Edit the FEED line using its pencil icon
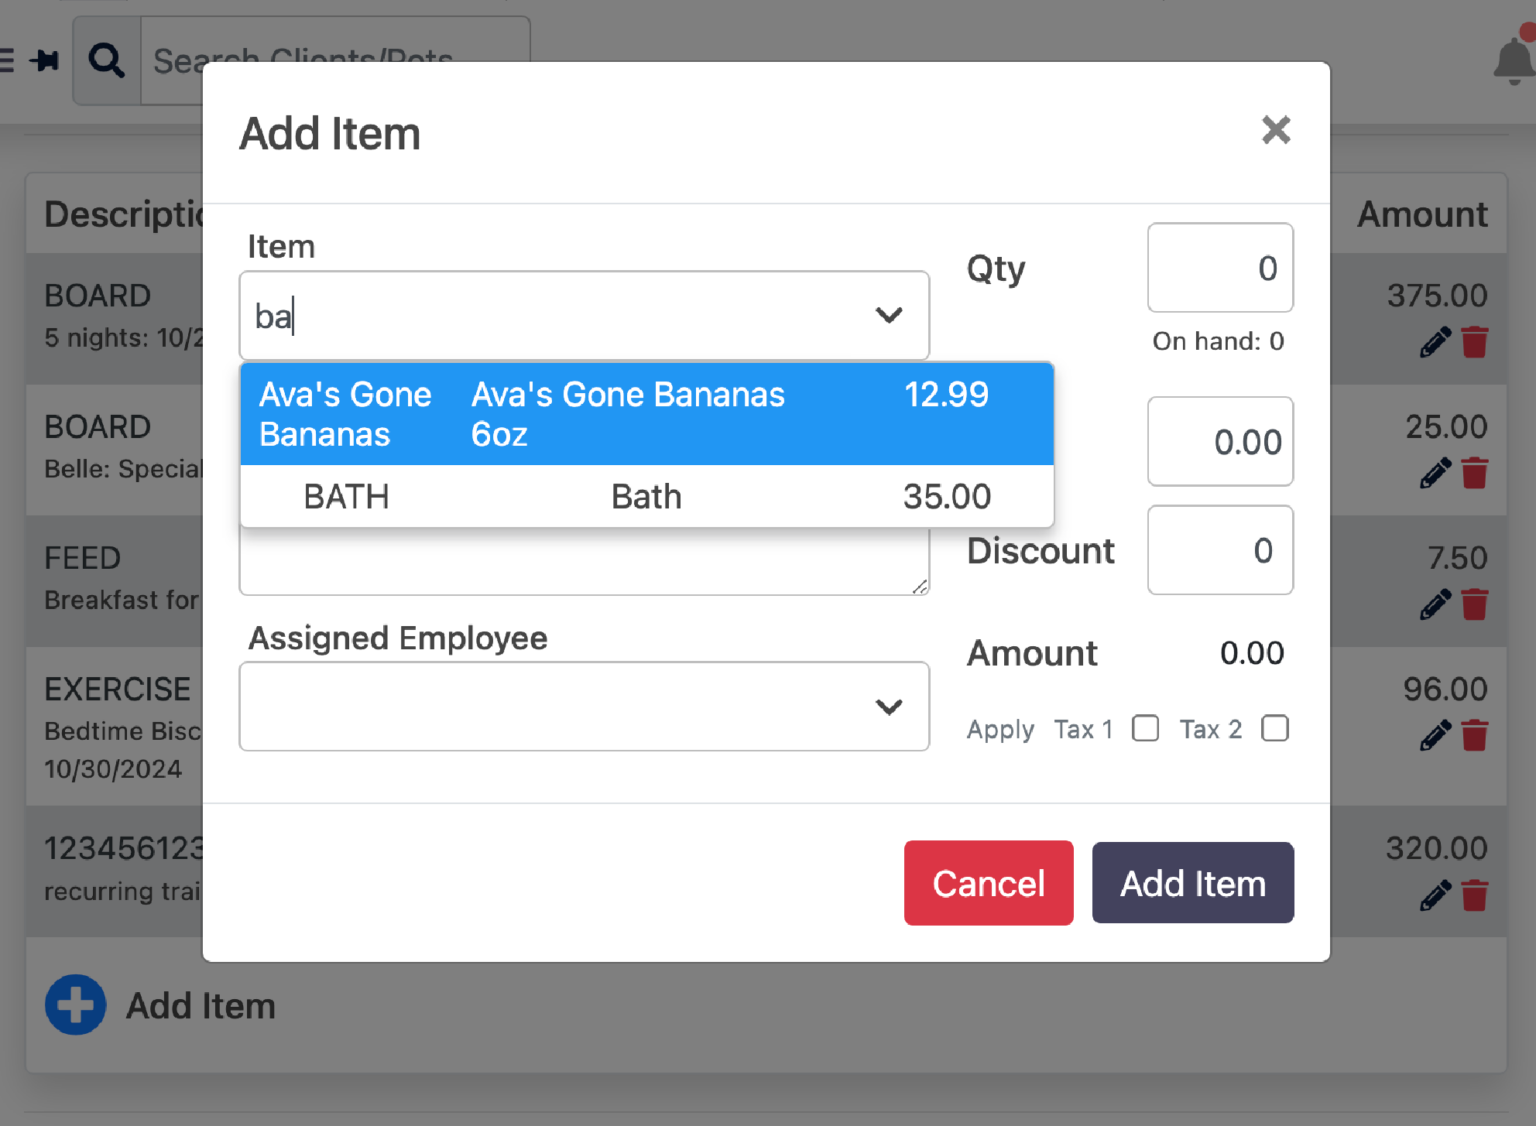 (1436, 604)
